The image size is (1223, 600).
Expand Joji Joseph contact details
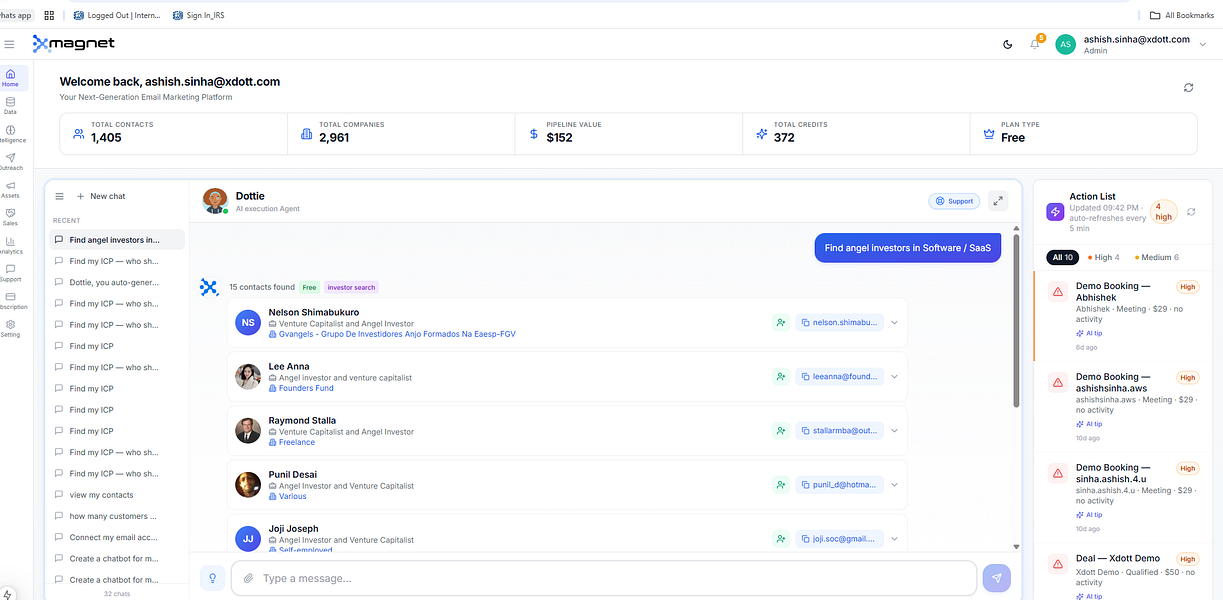pyautogui.click(x=894, y=539)
